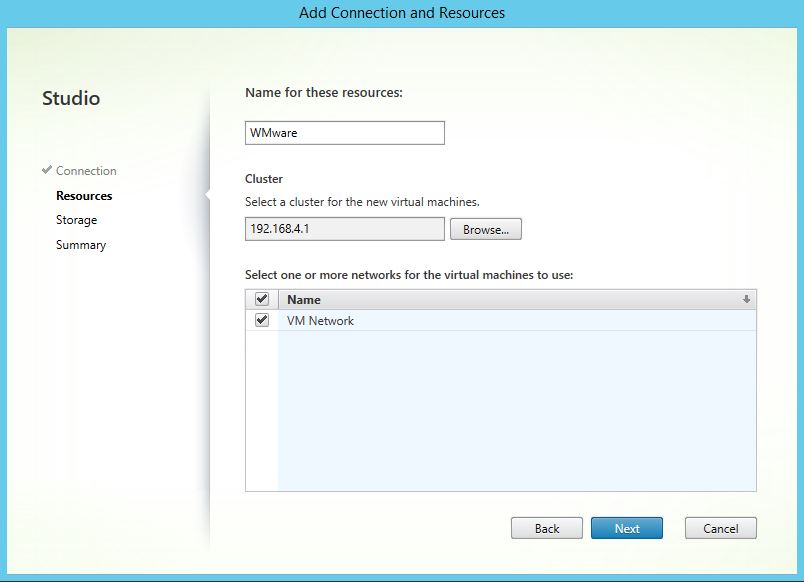This screenshot has height=582, width=804.
Task: Click the arrow pointer beside Resources step
Action: (x=207, y=195)
